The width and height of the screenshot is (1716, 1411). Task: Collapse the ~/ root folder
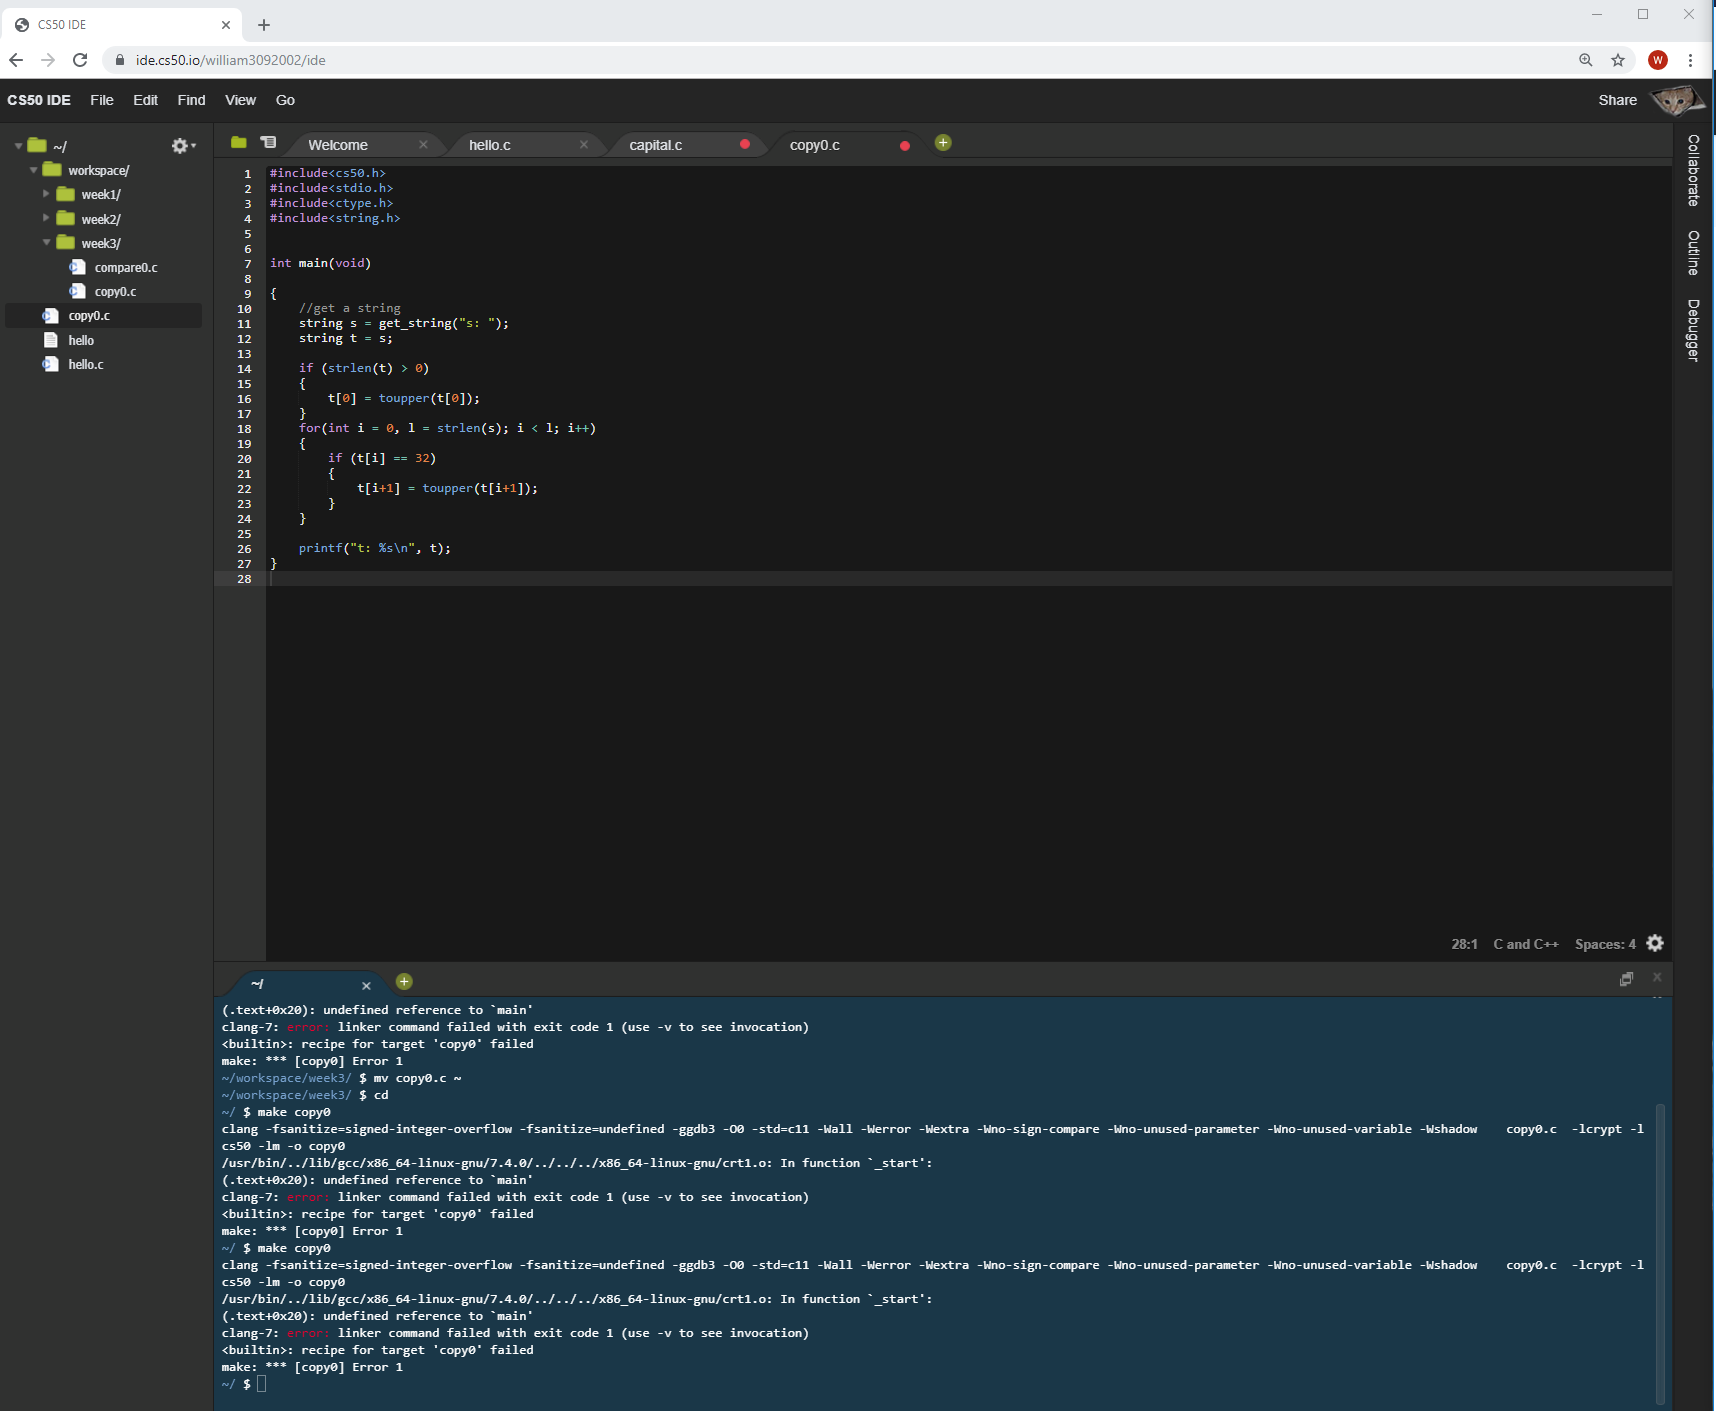click(x=19, y=146)
